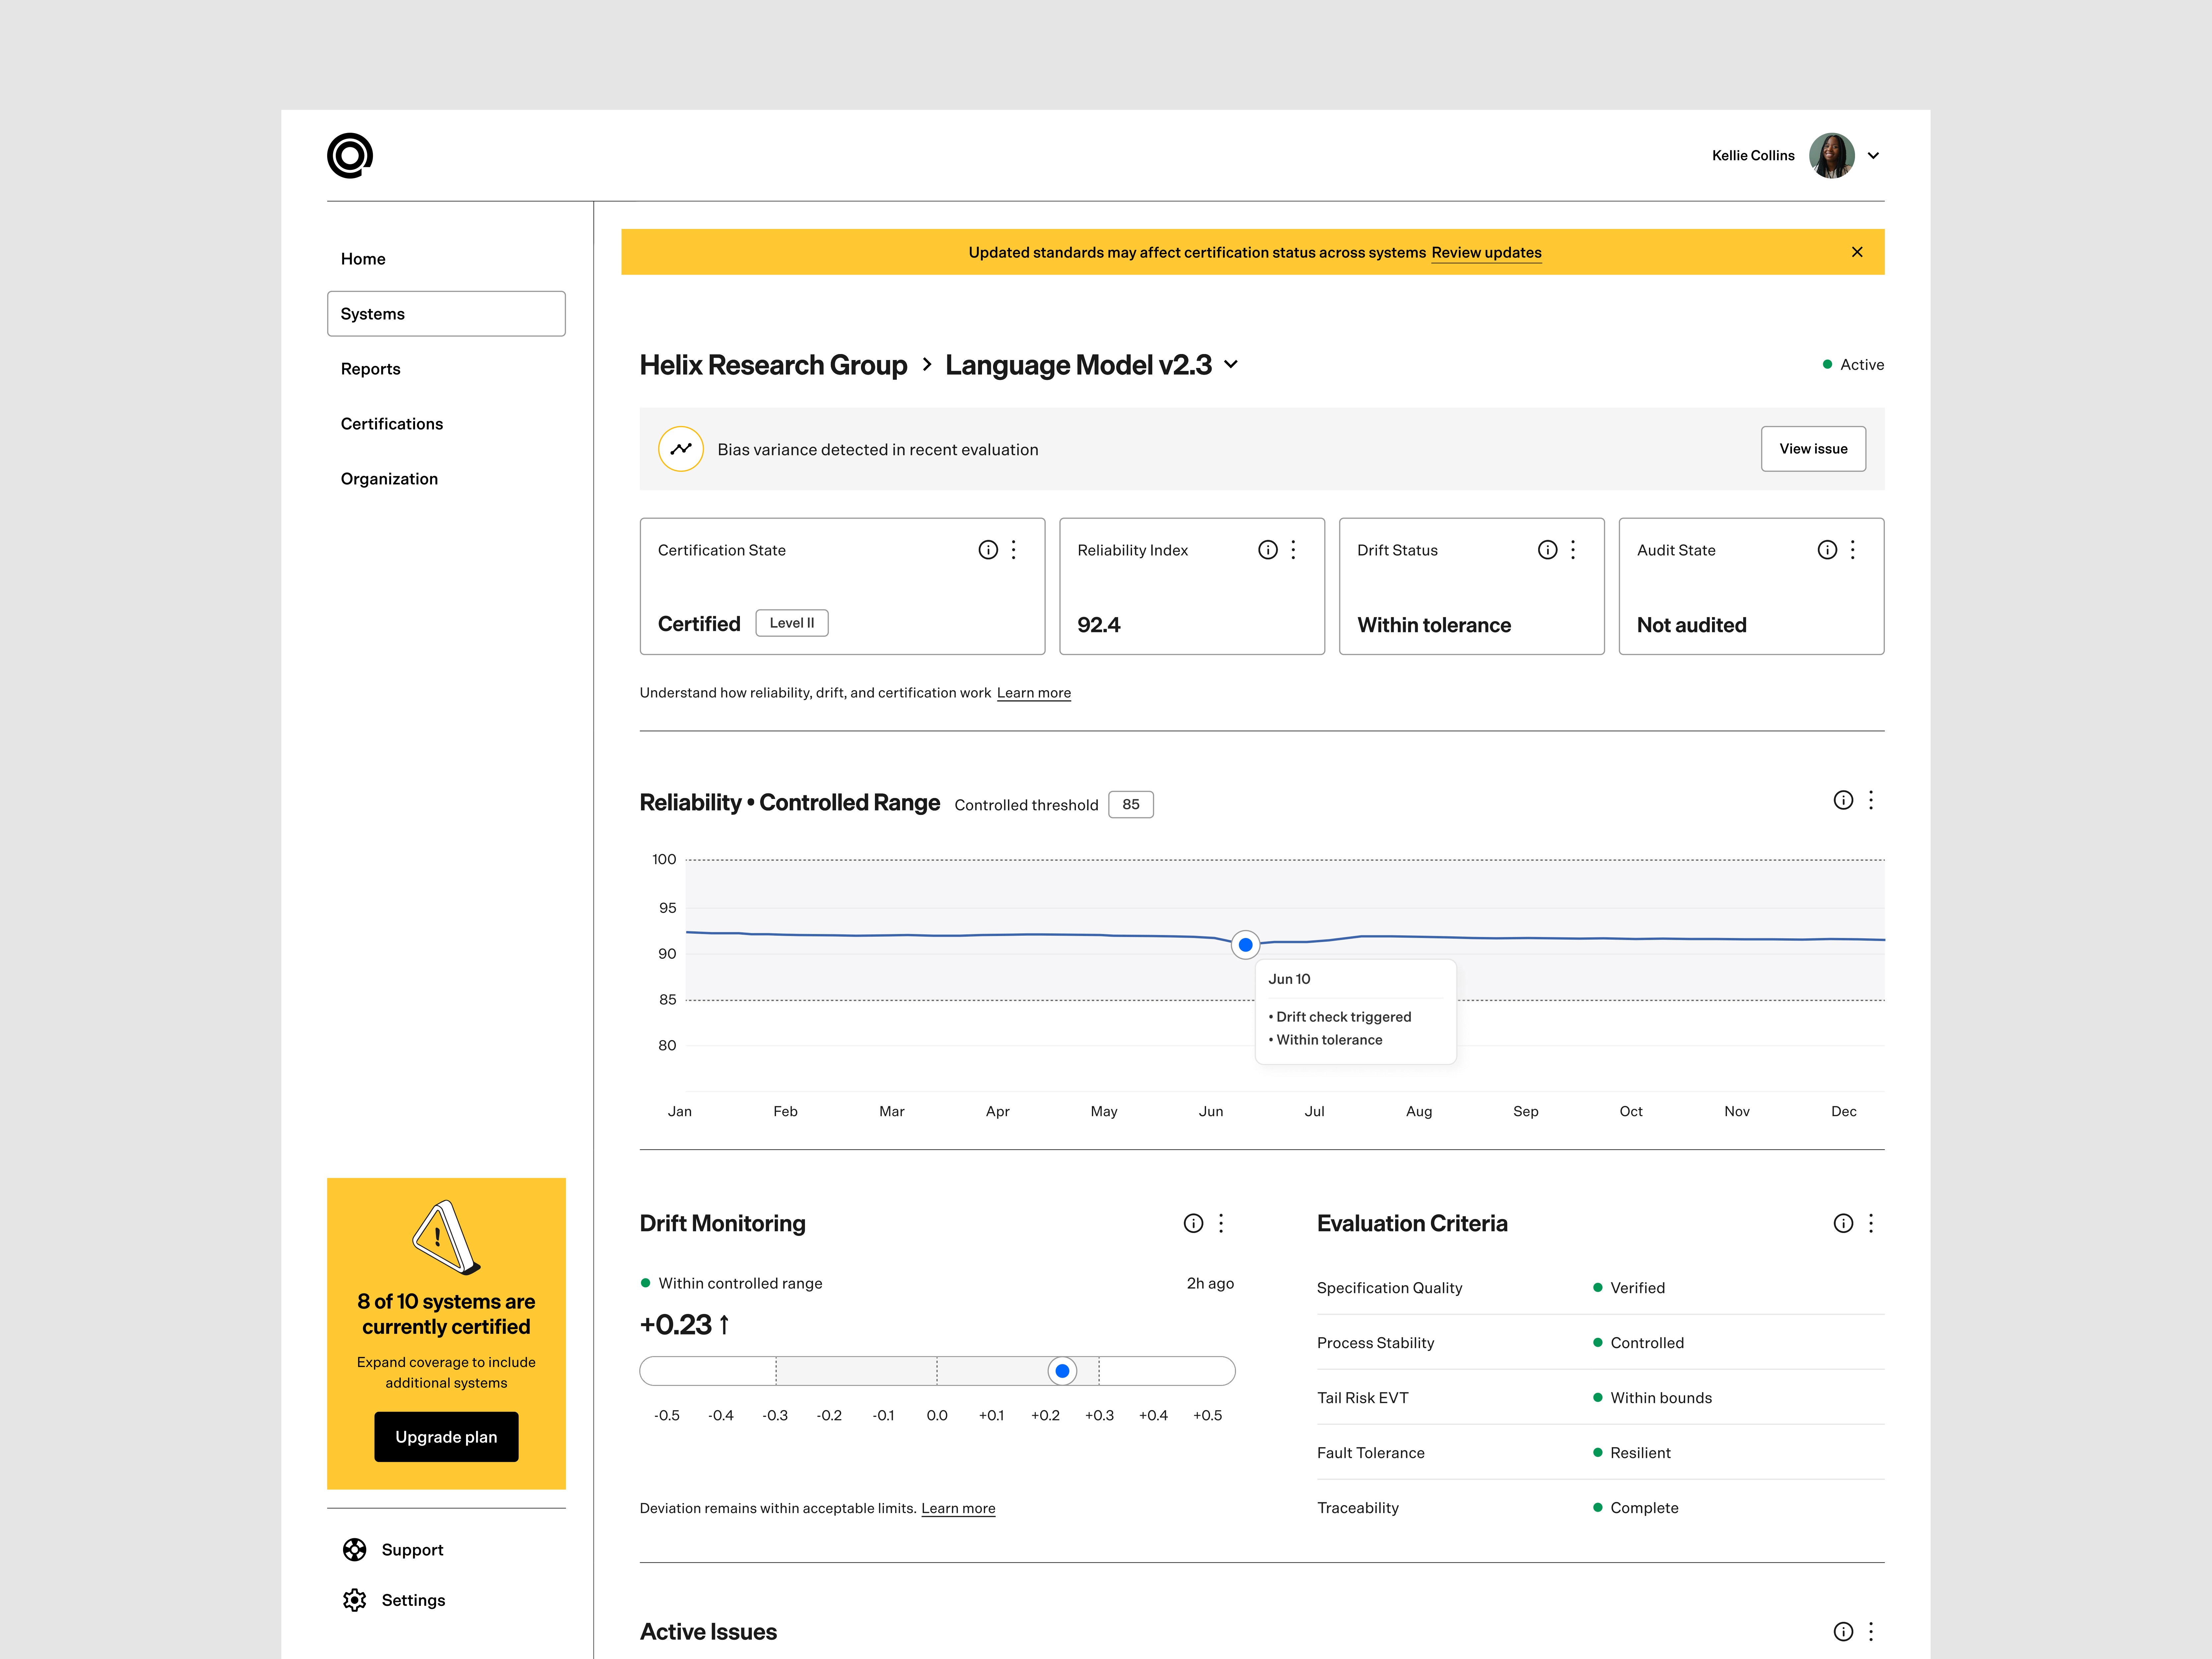Viewport: 2212px width, 1659px height.
Task: Click Traceability Complete row
Action: point(1600,1508)
